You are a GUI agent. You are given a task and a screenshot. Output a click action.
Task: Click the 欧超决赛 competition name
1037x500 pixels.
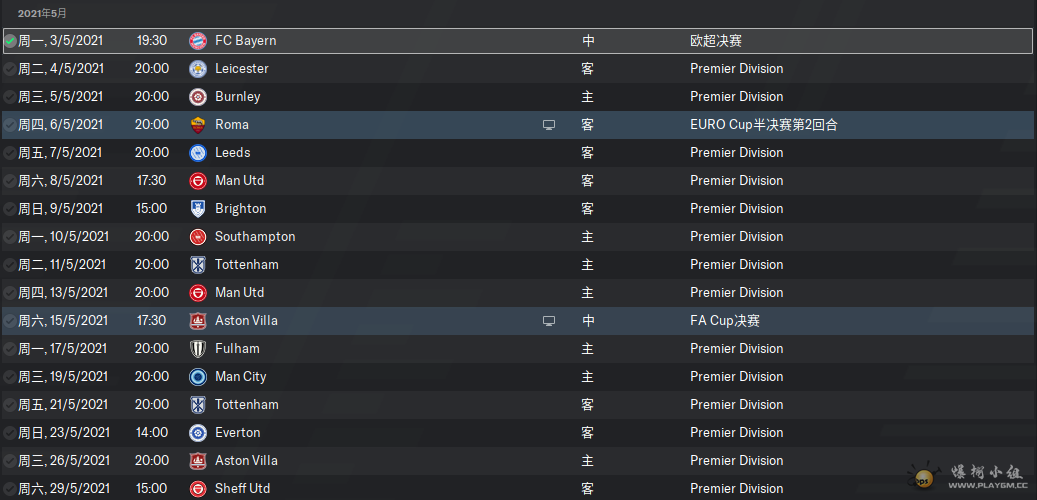tap(716, 41)
